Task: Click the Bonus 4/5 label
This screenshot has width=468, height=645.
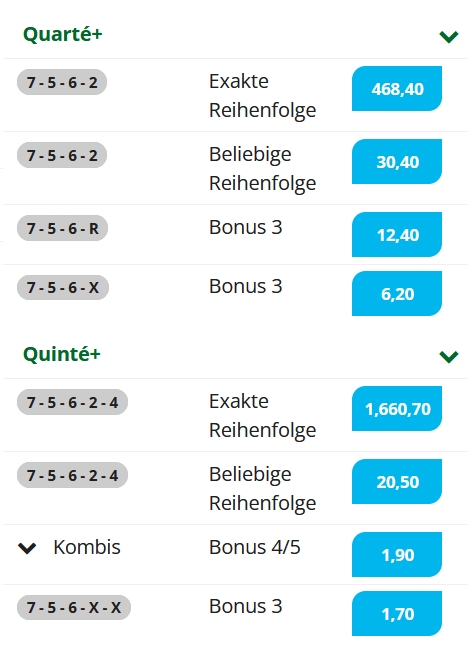Action: pyautogui.click(x=255, y=547)
